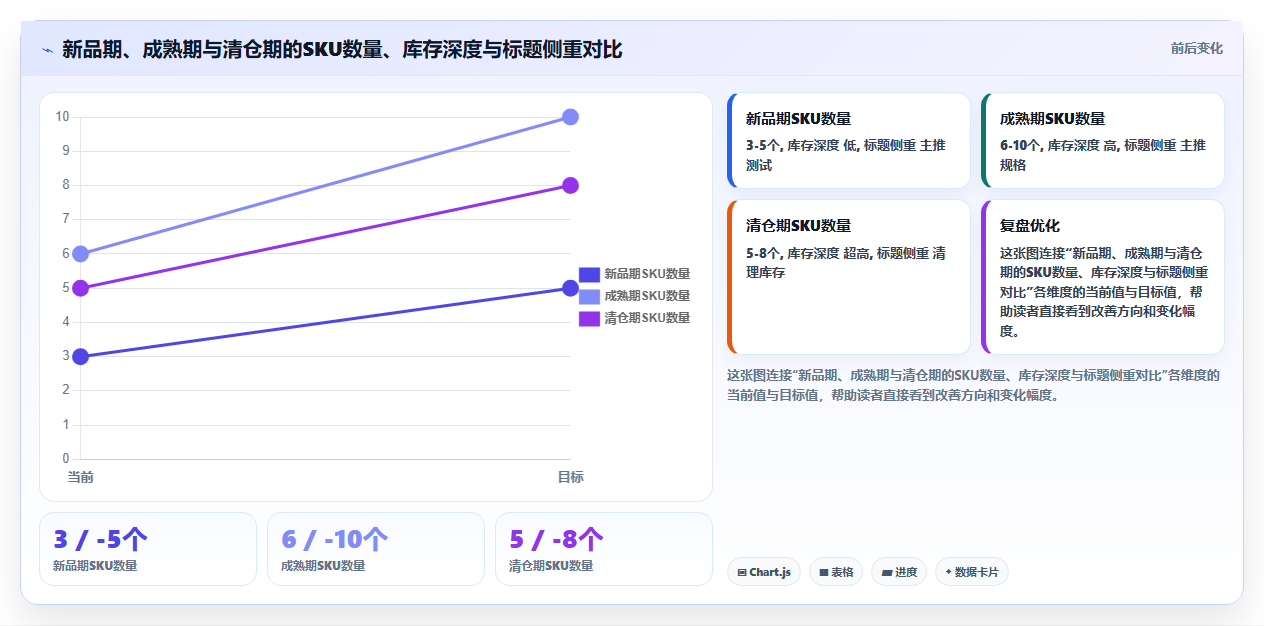Viewport: 1264px width, 626px height.
Task: Click the sparkle icon in 数据卡片 tag
Action: tap(948, 572)
